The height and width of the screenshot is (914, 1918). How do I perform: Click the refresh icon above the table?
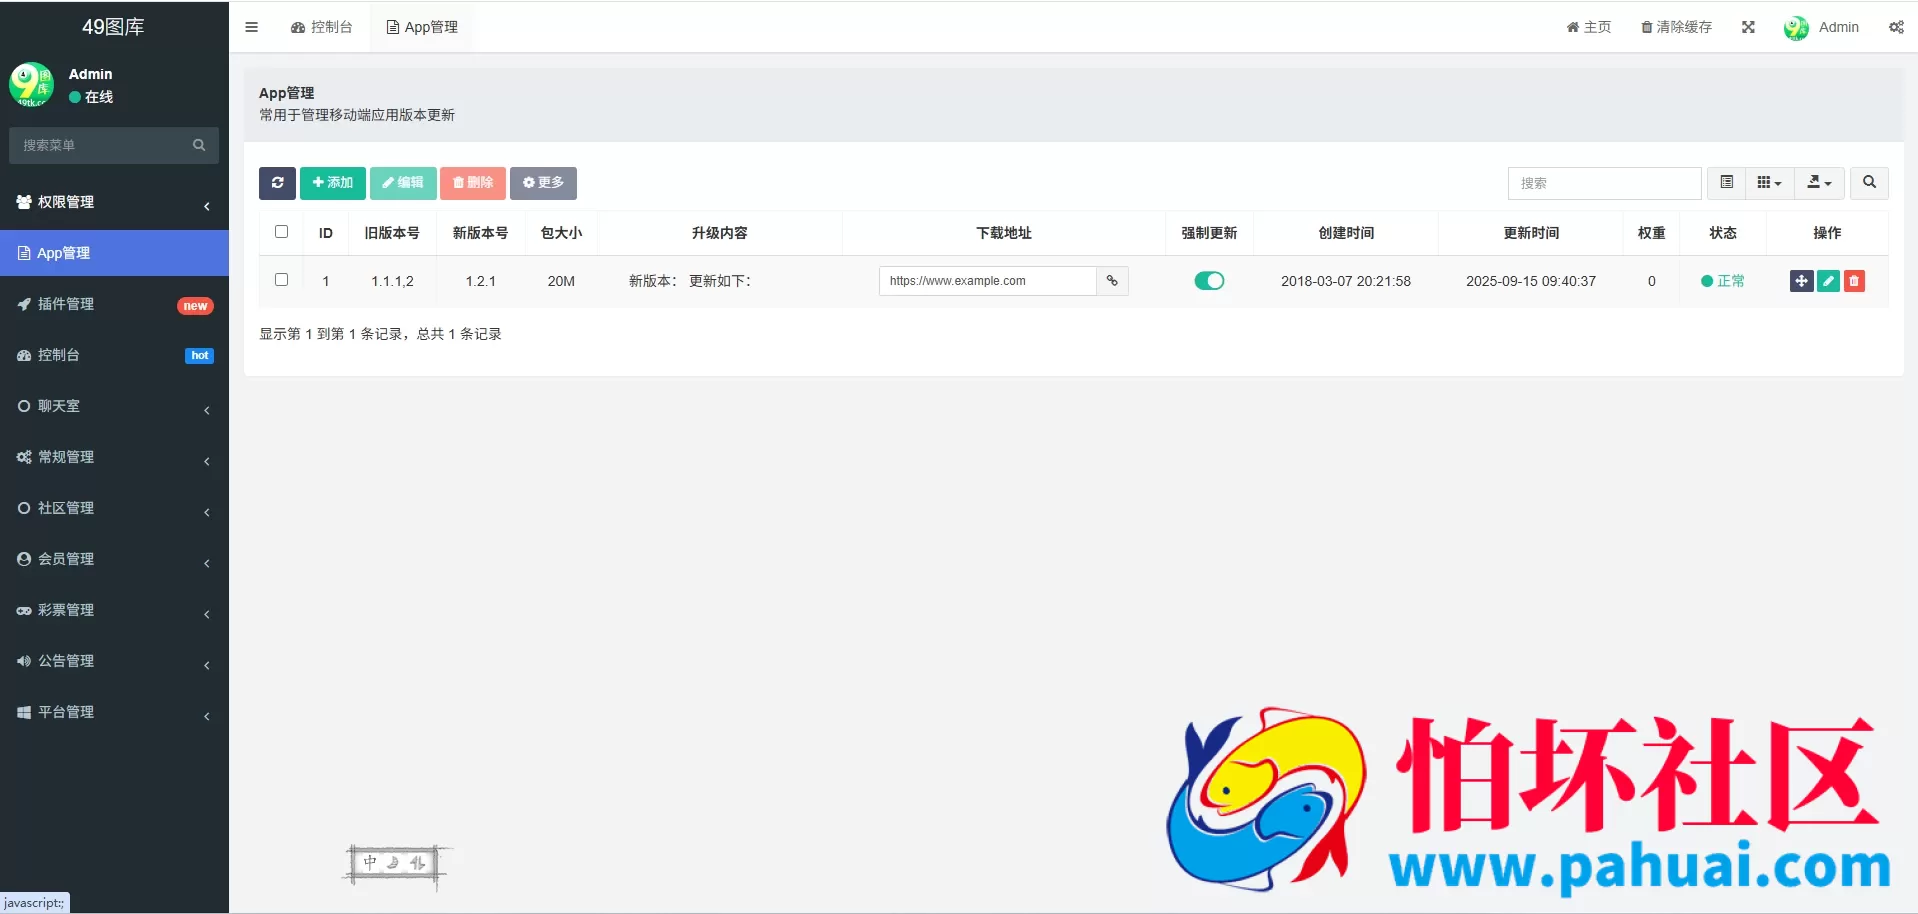point(277,183)
